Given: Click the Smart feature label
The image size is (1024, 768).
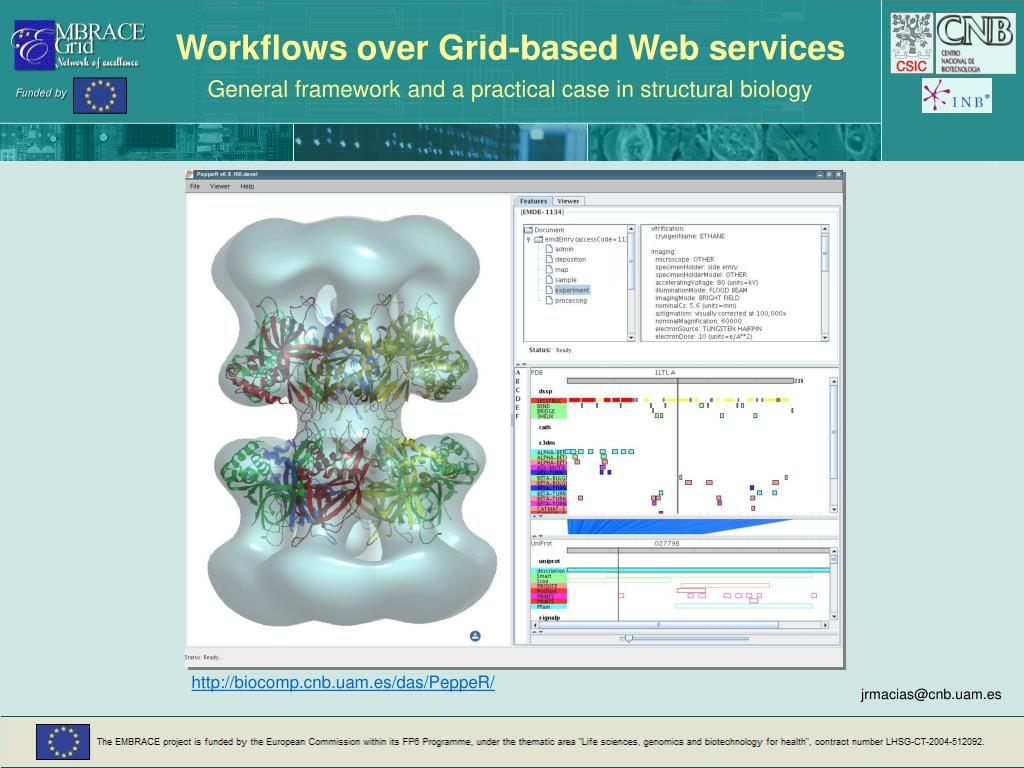Looking at the screenshot, I should pos(549,576).
